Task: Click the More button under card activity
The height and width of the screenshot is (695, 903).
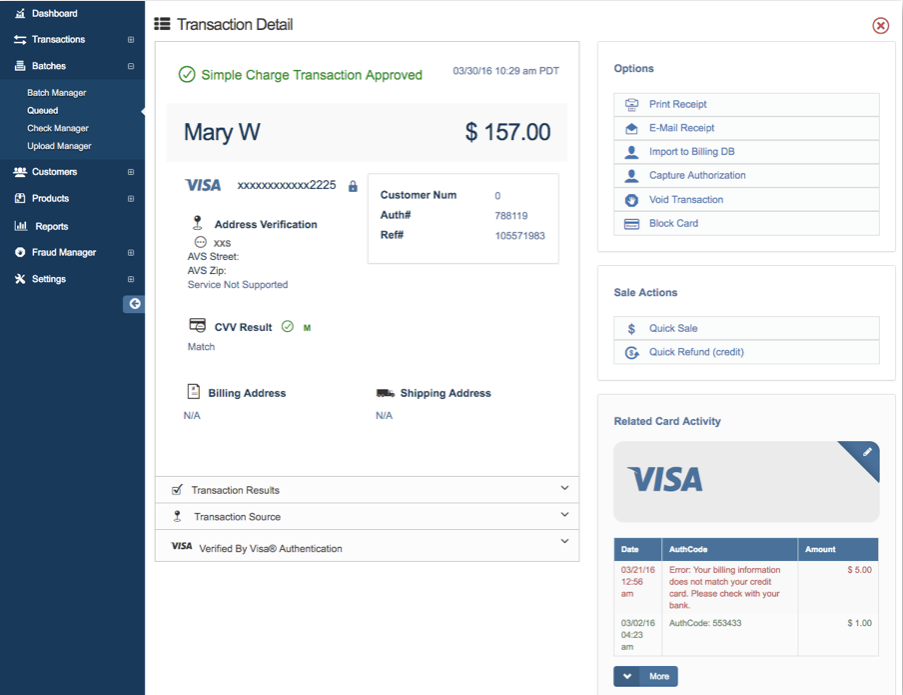Action: click(645, 676)
